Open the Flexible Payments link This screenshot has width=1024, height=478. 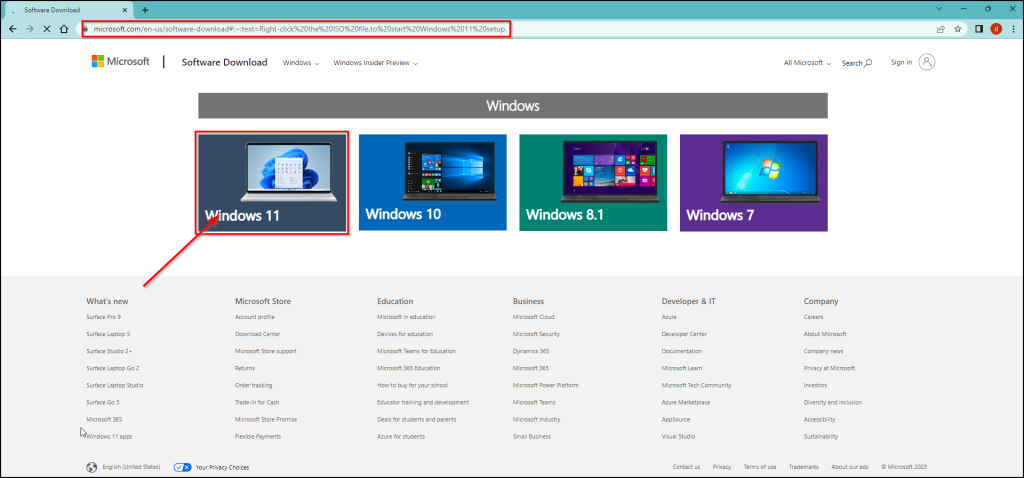click(x=258, y=436)
